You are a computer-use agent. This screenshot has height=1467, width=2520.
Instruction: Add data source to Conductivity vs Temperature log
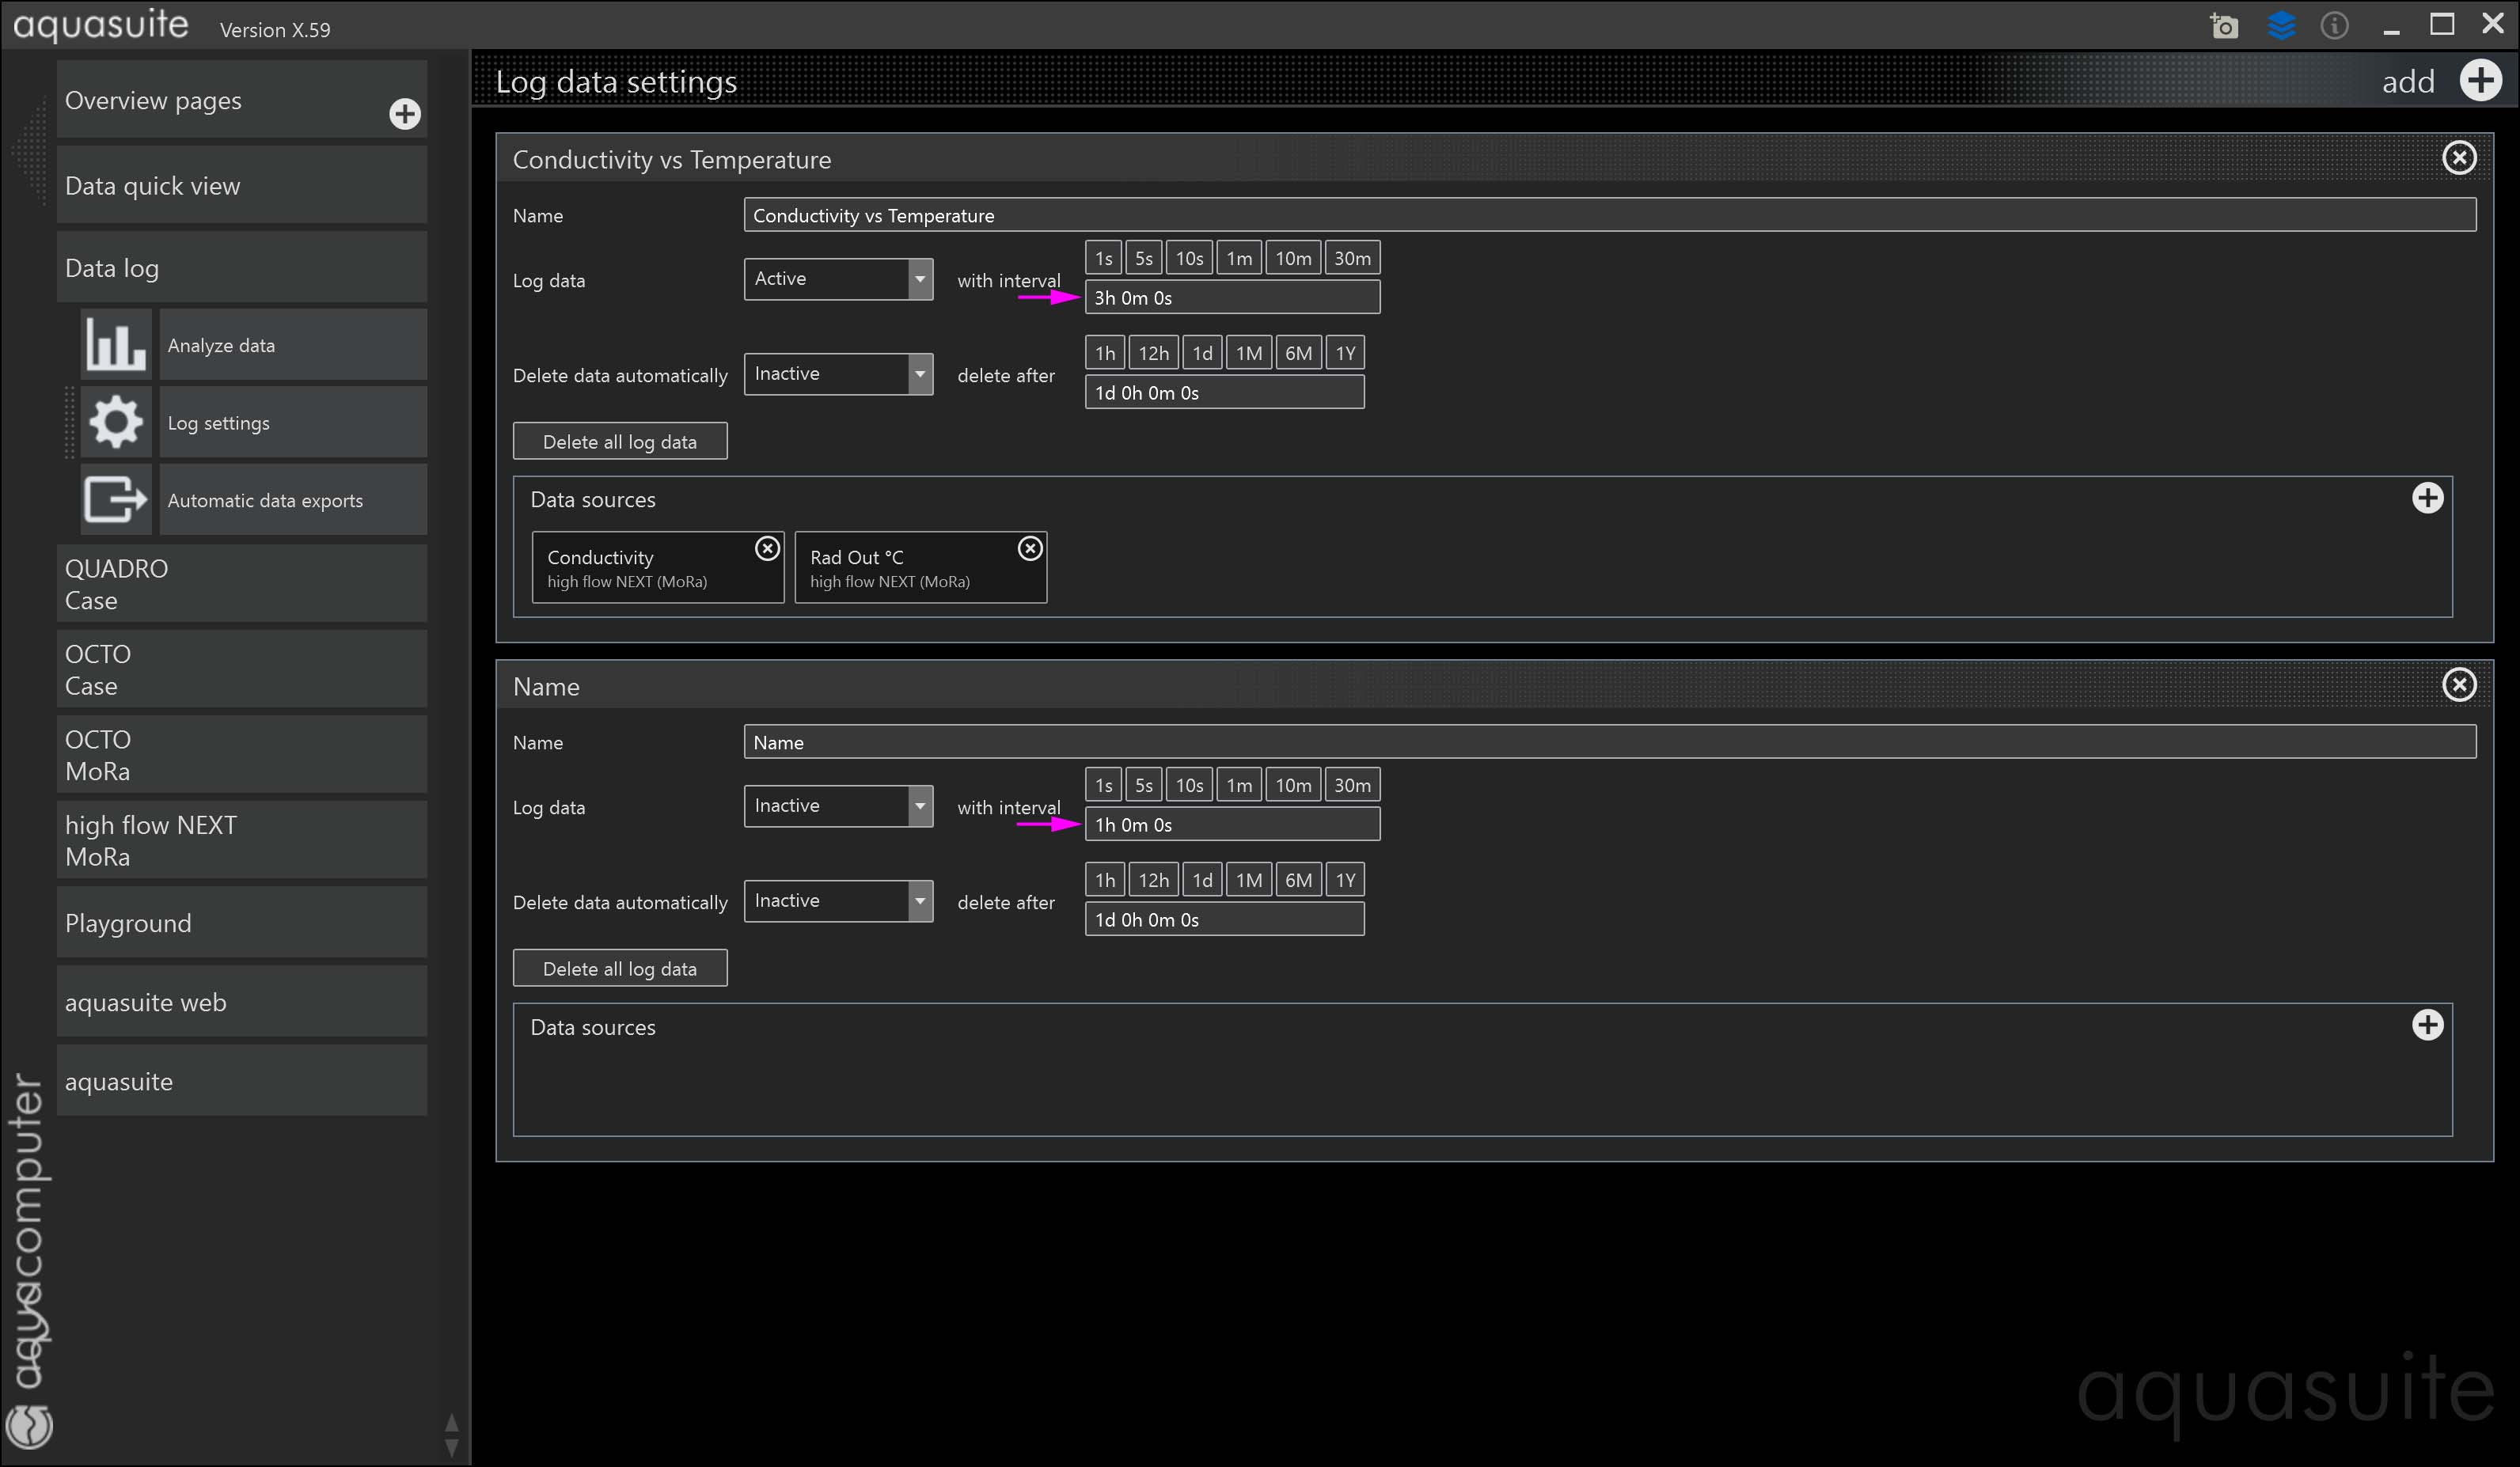pos(2427,498)
